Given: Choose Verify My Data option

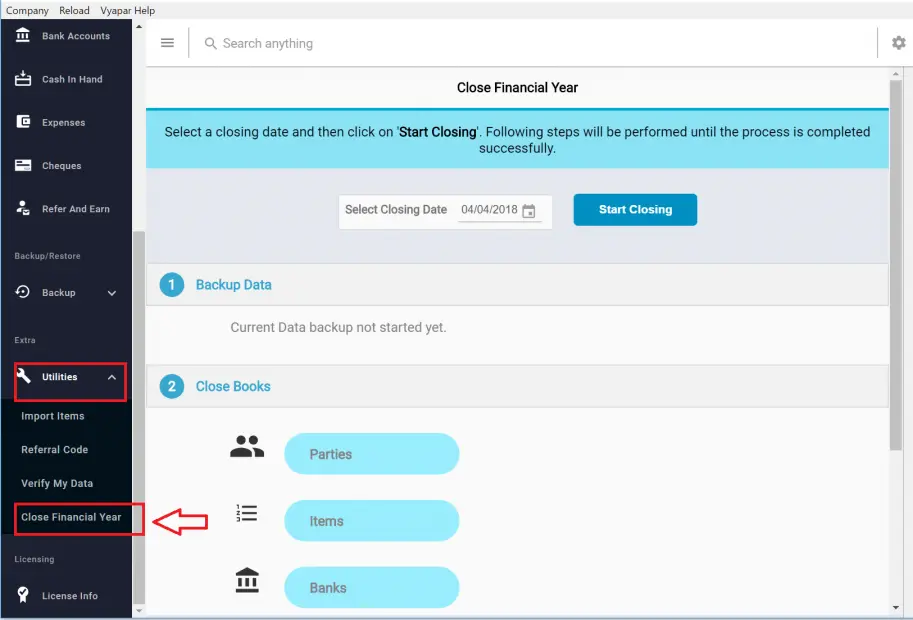Looking at the screenshot, I should point(57,483).
